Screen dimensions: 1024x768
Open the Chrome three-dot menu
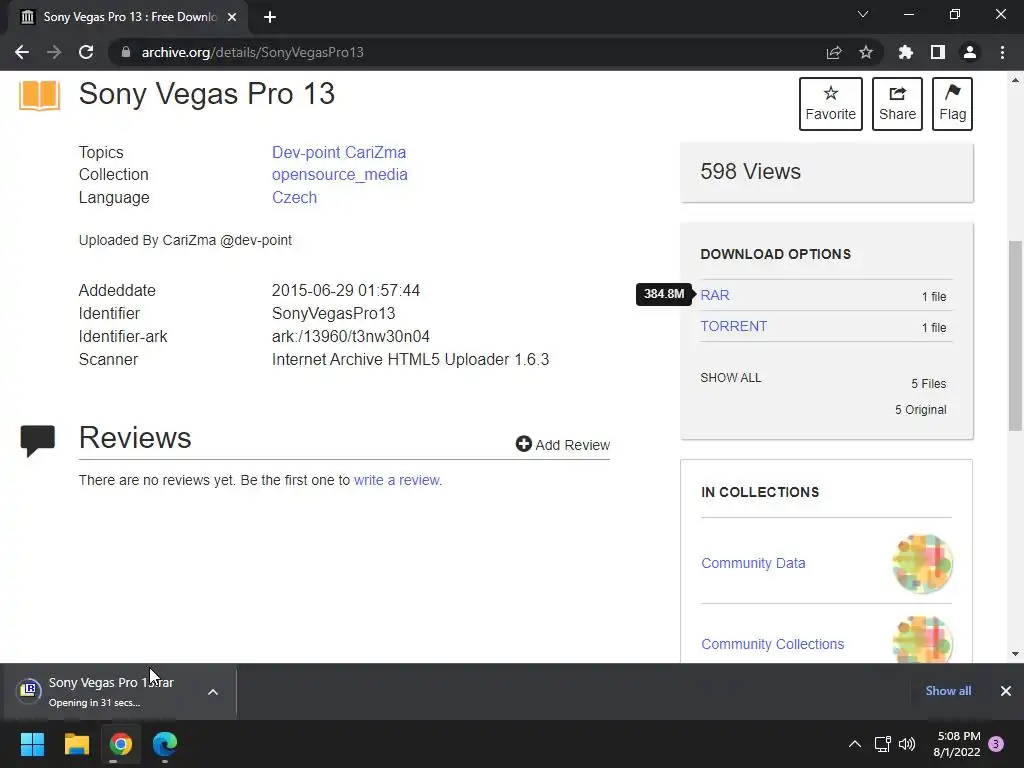point(1002,52)
